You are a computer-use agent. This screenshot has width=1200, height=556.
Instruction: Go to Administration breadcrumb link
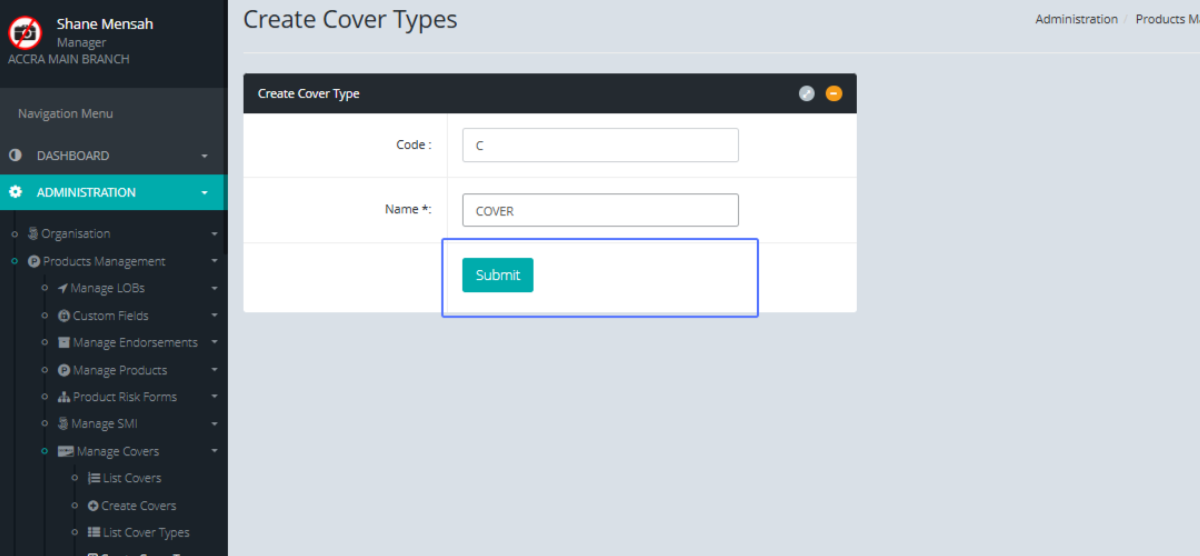(x=1076, y=19)
